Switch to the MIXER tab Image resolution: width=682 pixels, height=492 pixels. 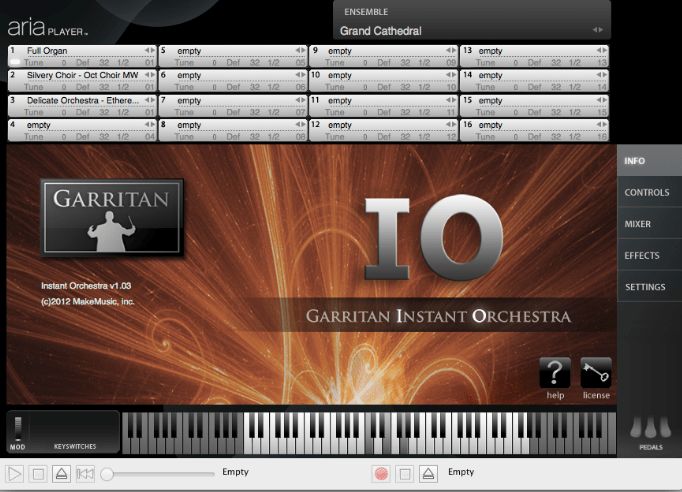(649, 224)
